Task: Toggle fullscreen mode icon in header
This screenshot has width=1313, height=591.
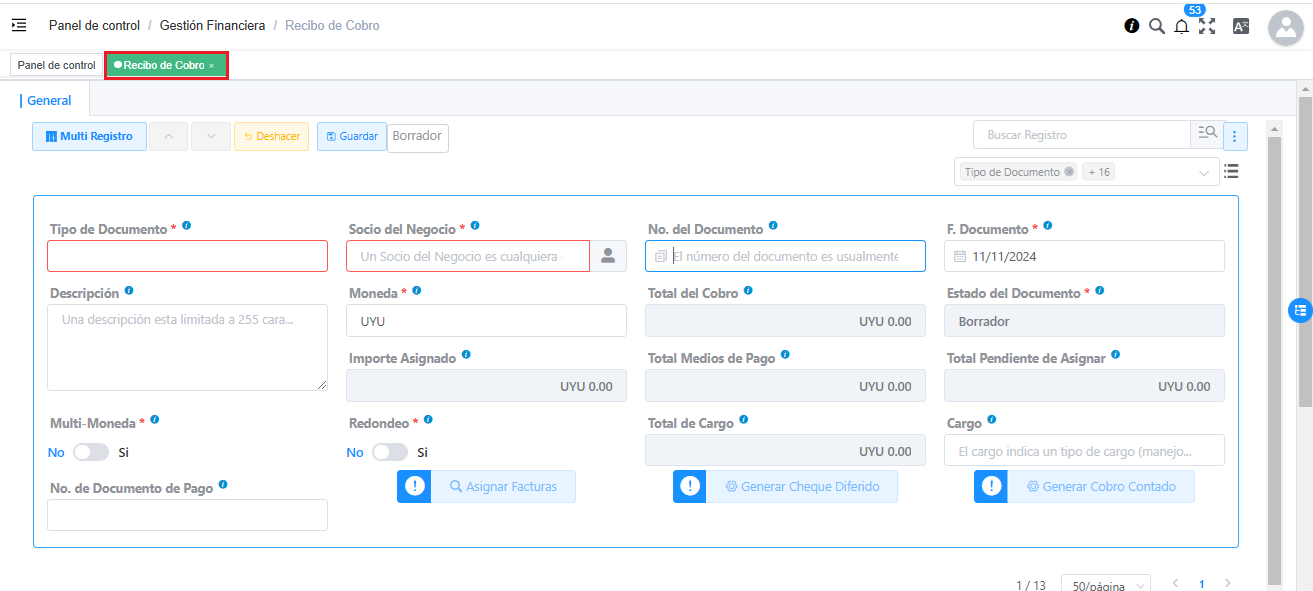Action: pos(1207,26)
